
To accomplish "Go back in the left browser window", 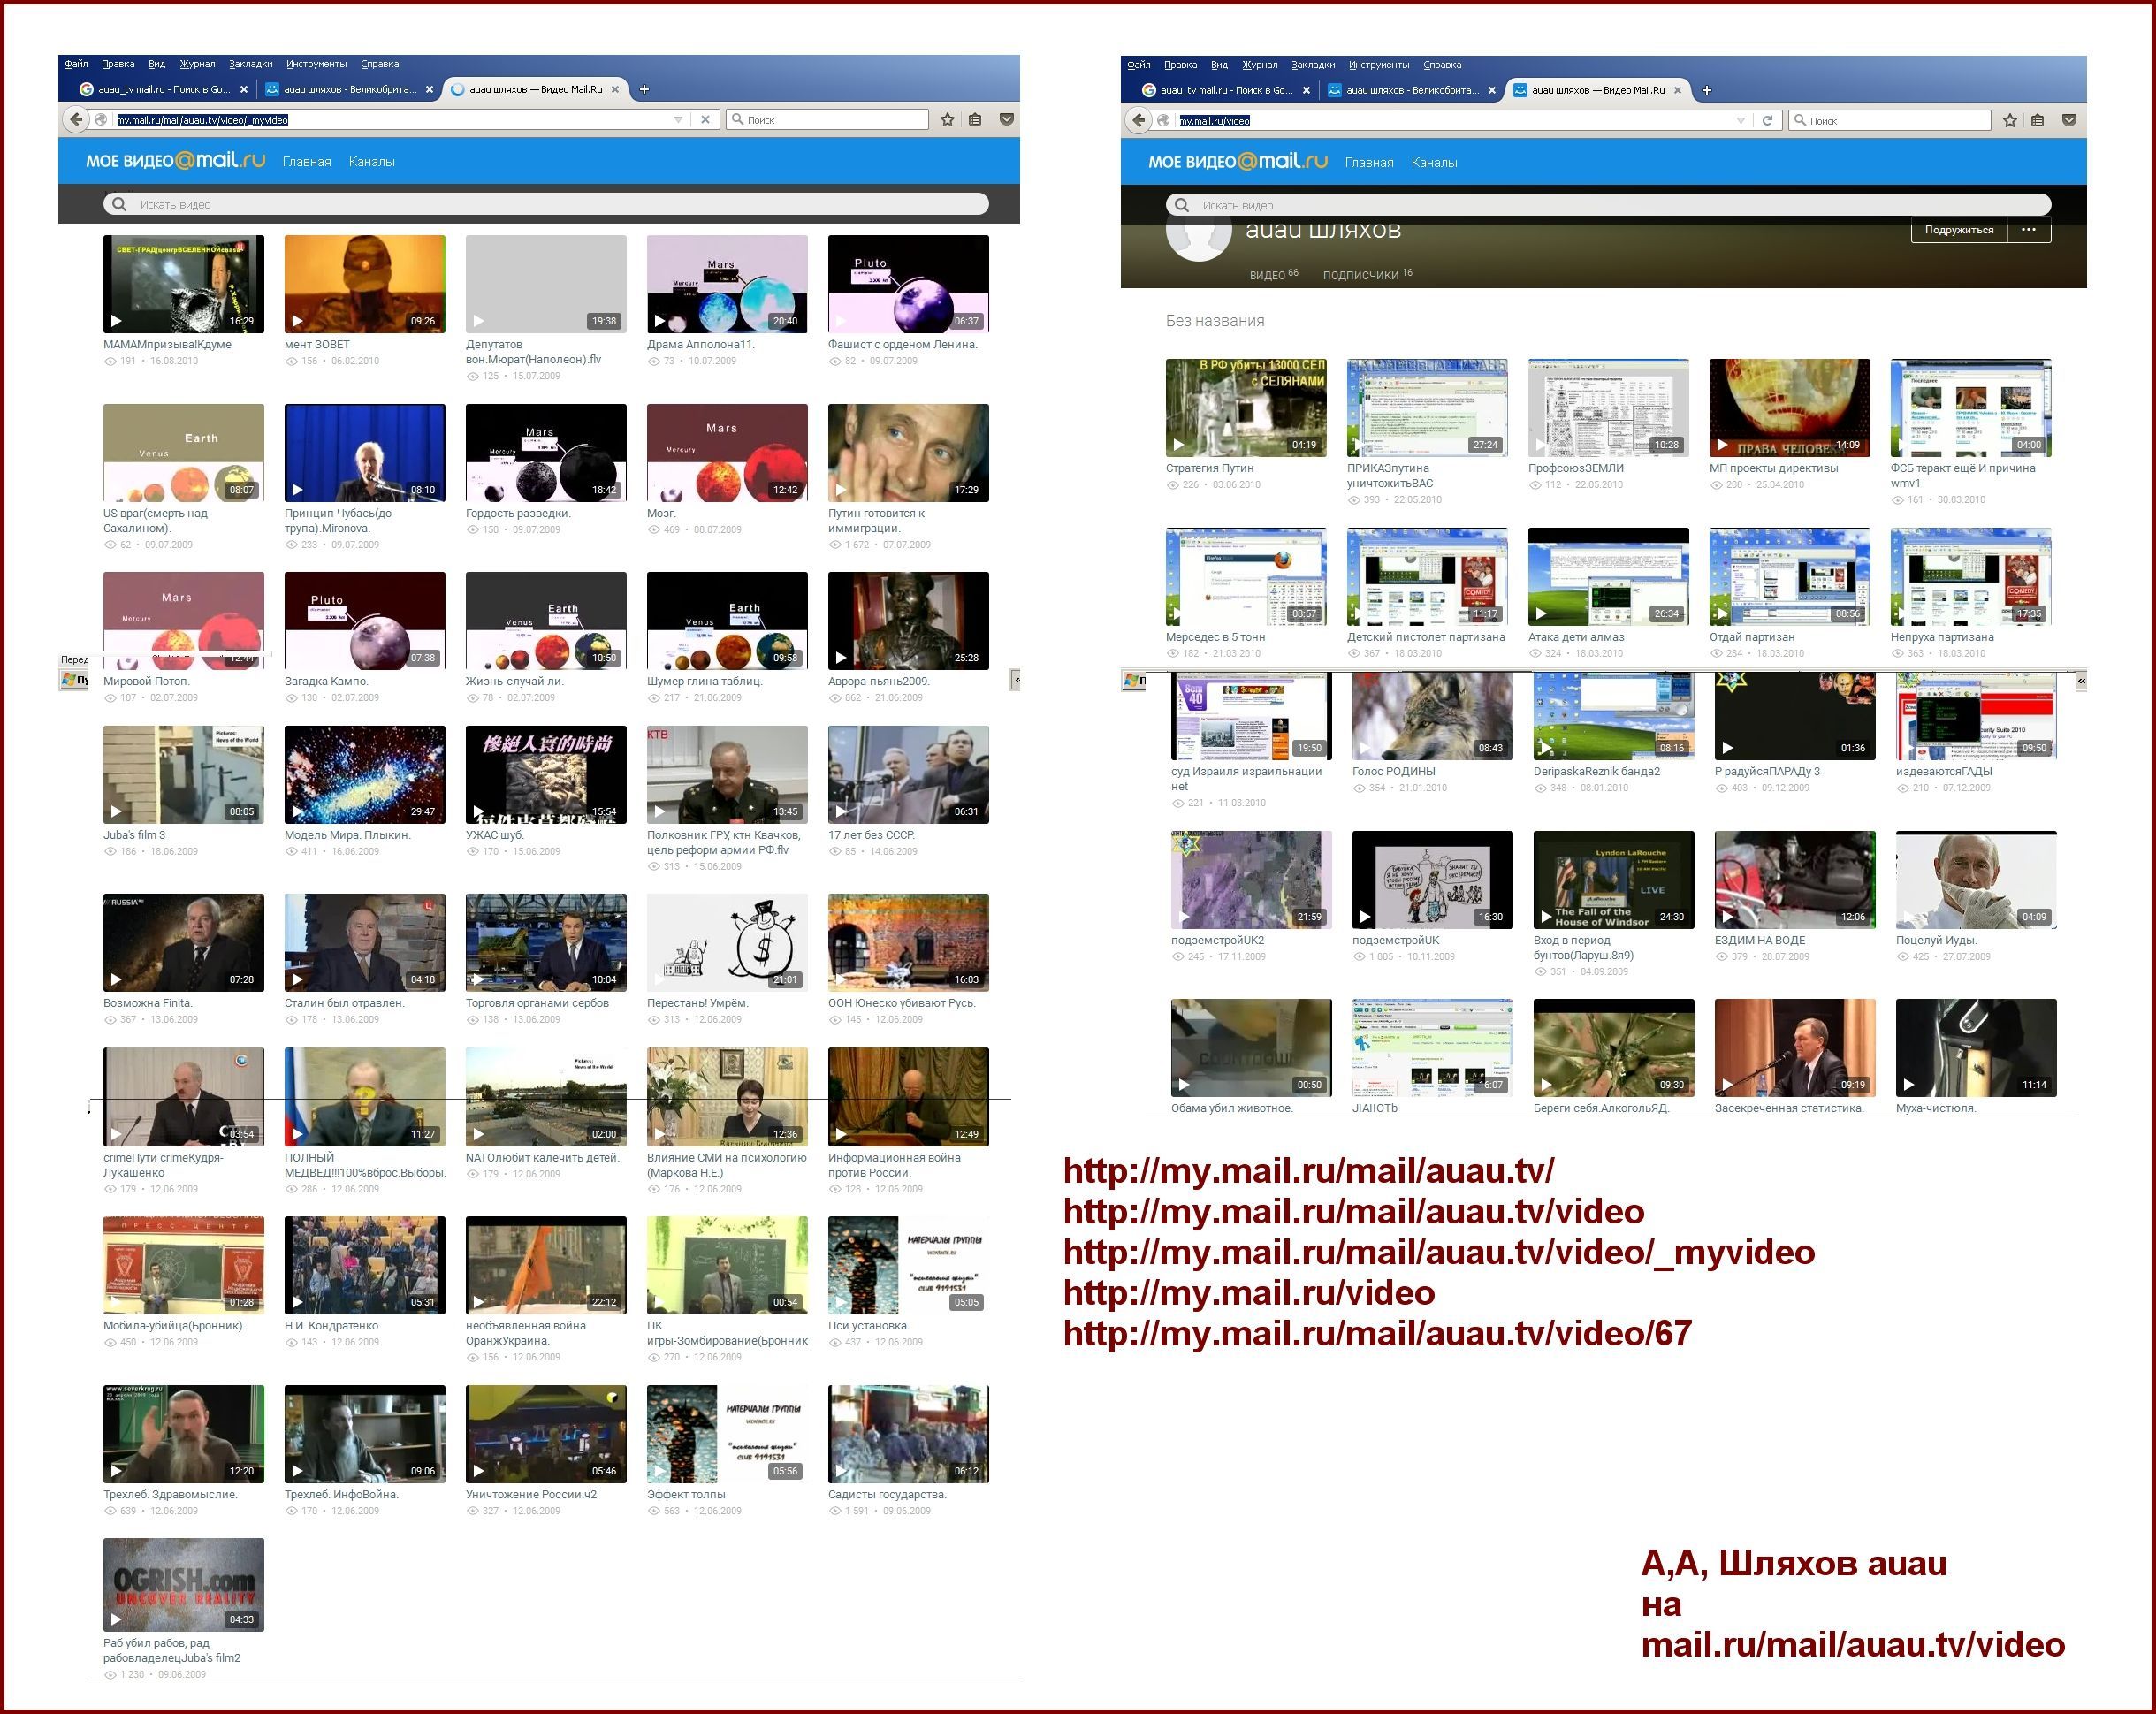I will point(76,120).
